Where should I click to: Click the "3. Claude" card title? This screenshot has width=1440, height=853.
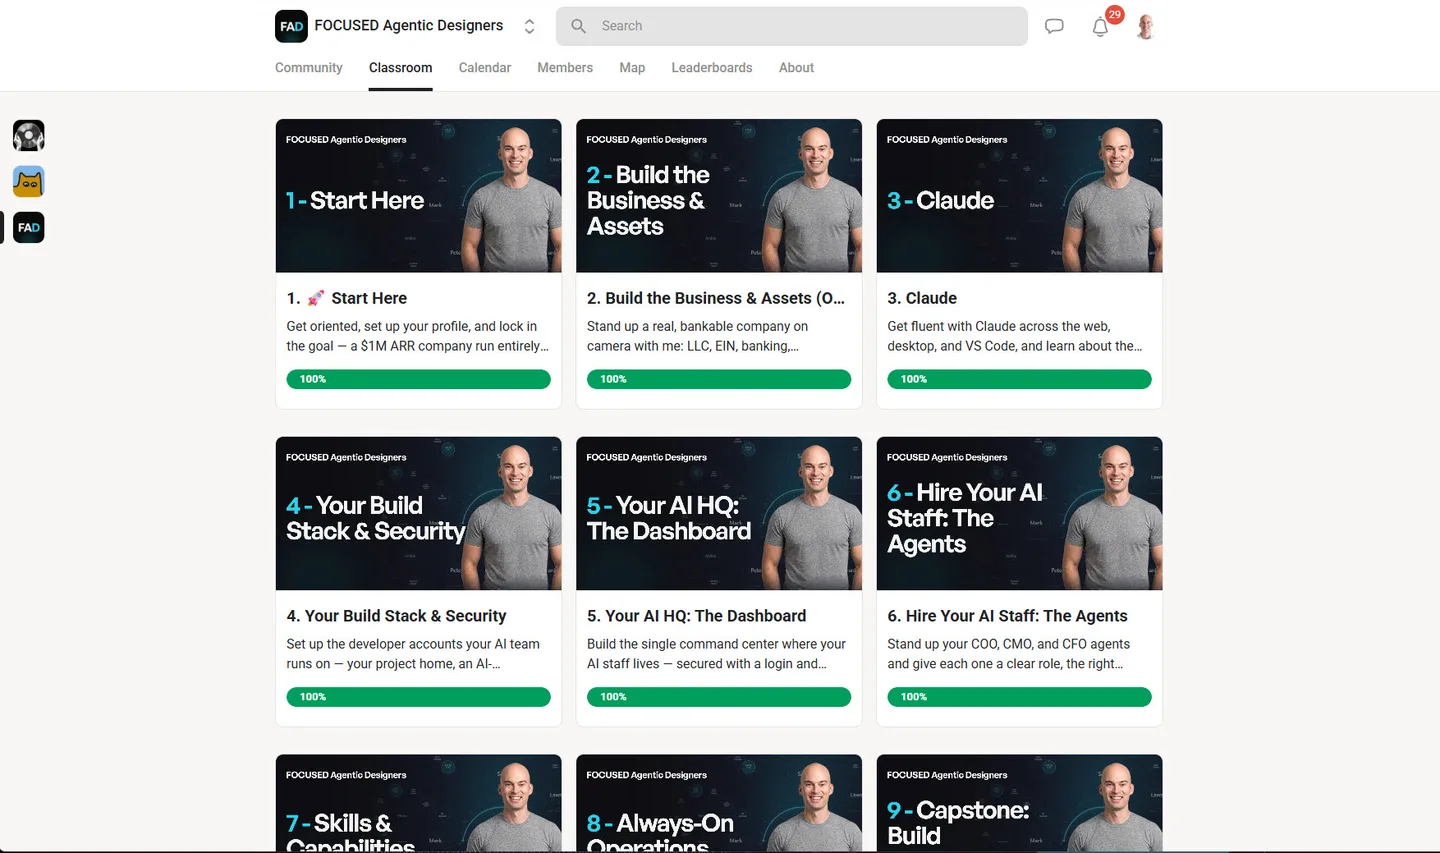(922, 298)
